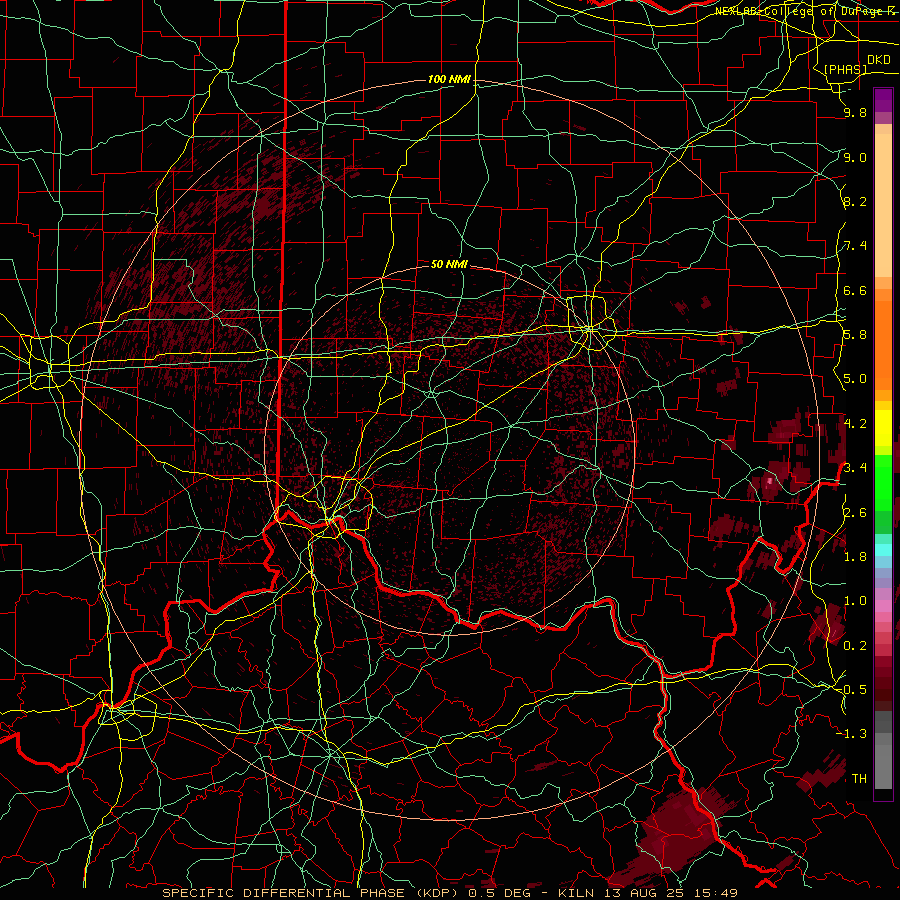The image size is (900, 900).
Task: Click the 15:49 timestamp in the caption
Action: (714, 893)
